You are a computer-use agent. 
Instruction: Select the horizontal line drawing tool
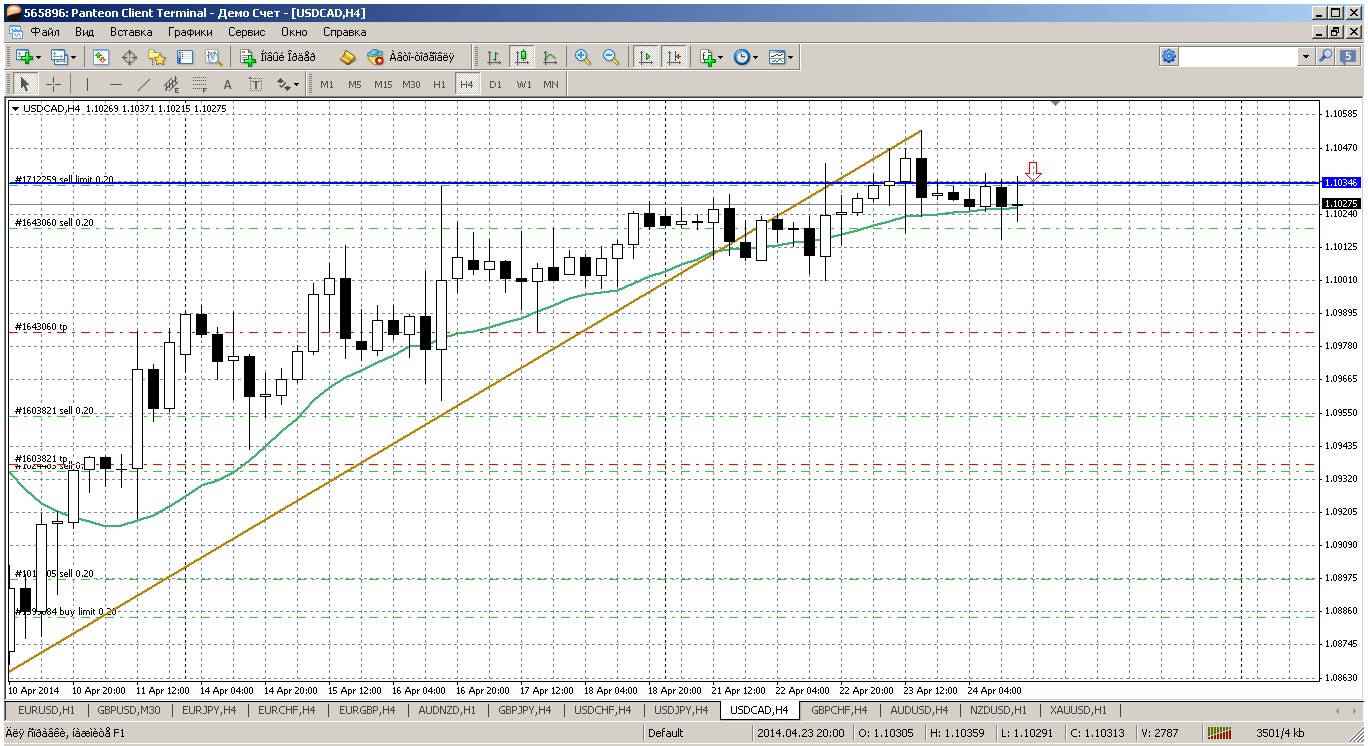pos(116,85)
